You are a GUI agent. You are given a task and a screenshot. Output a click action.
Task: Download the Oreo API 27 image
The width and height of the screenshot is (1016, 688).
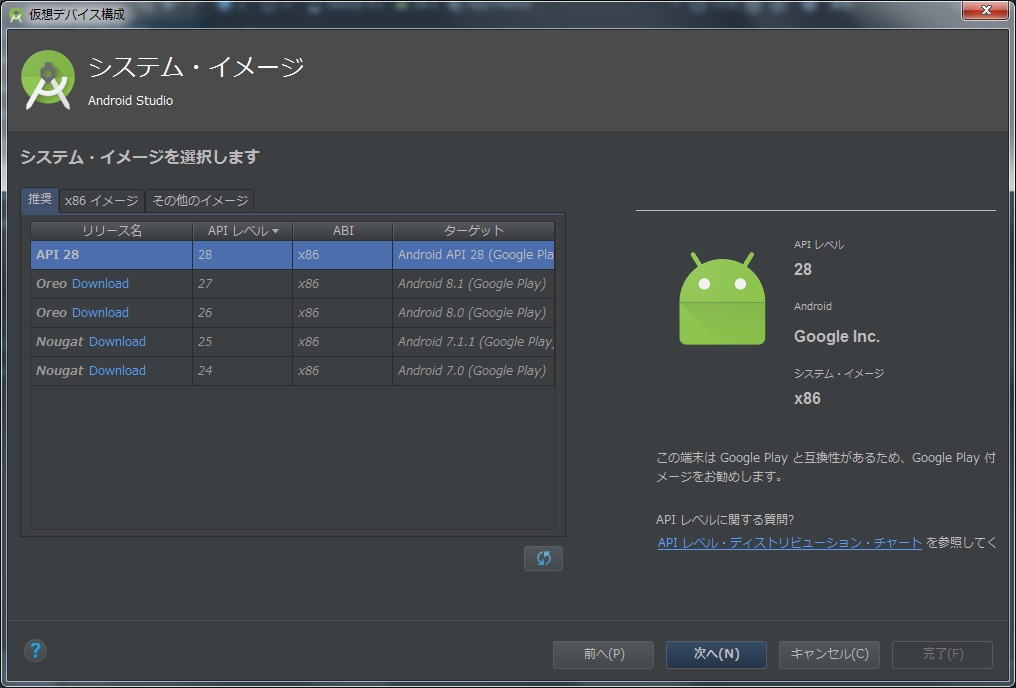[x=100, y=284]
